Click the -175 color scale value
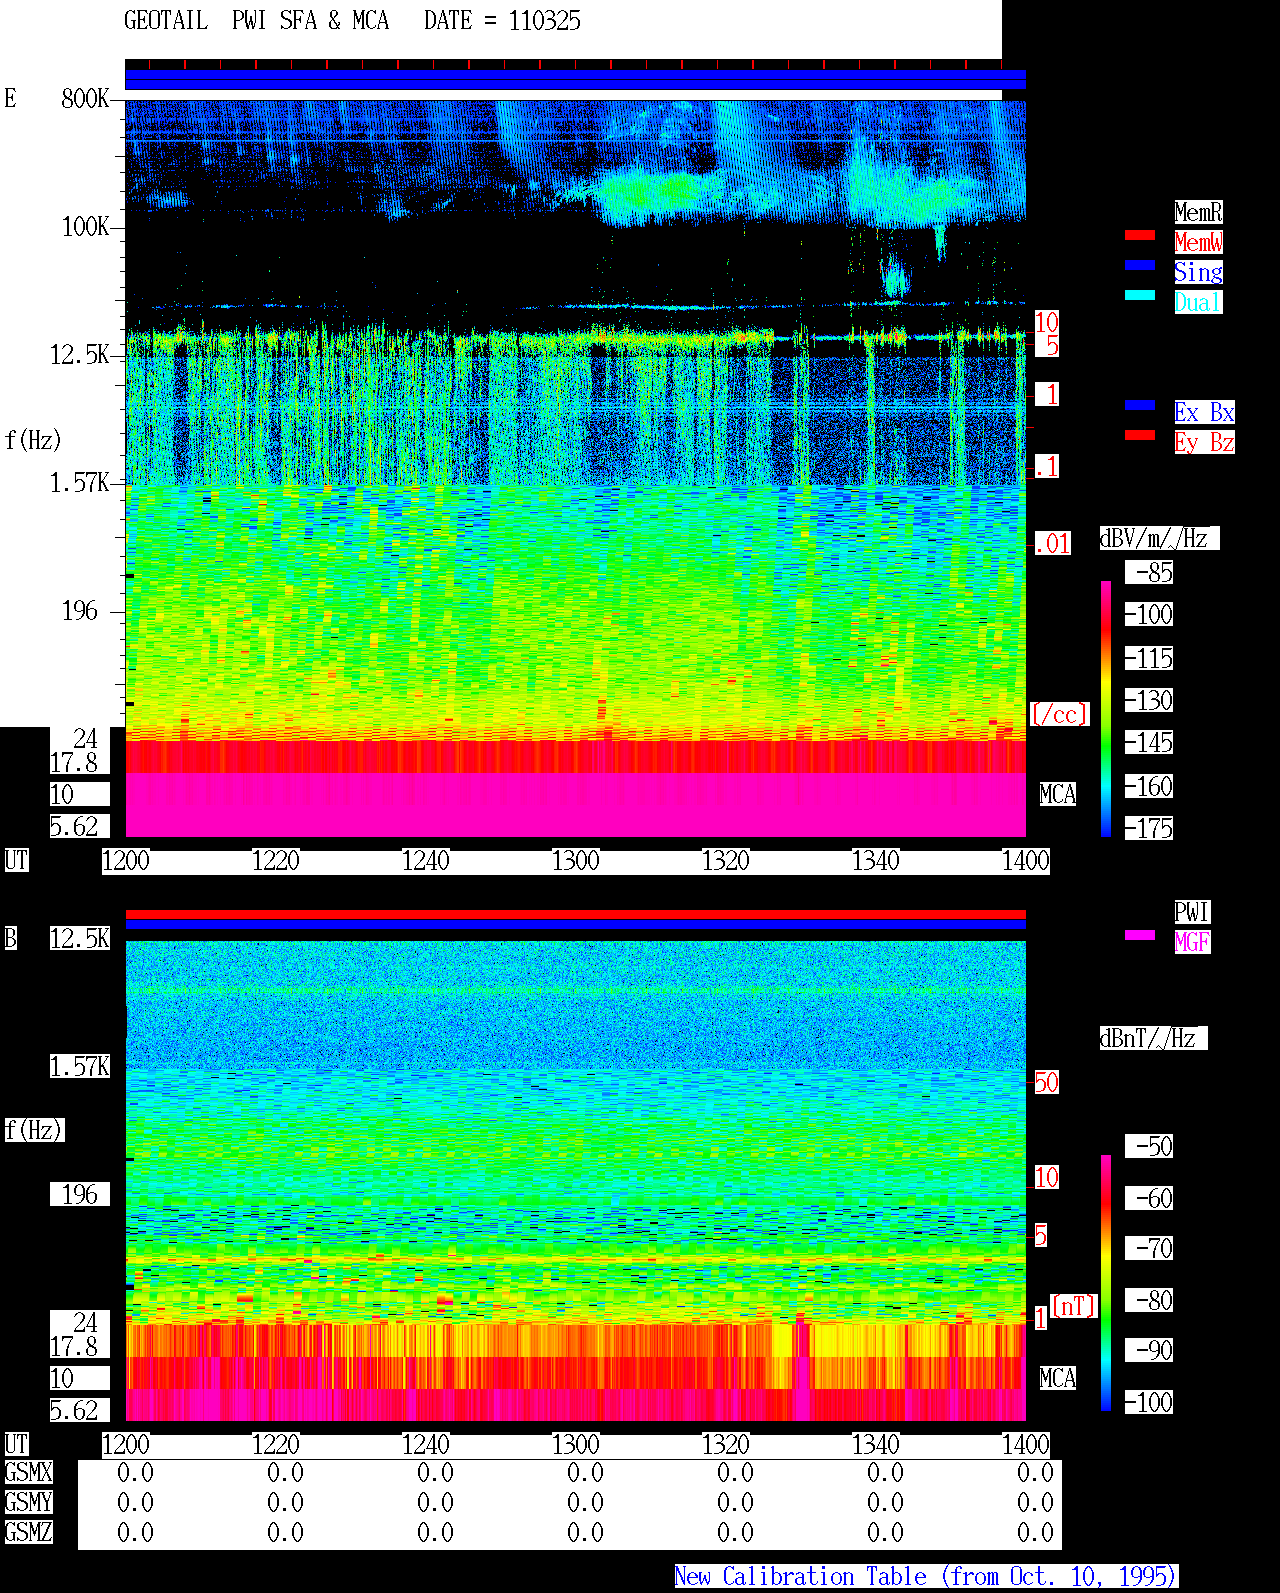 pos(1149,828)
